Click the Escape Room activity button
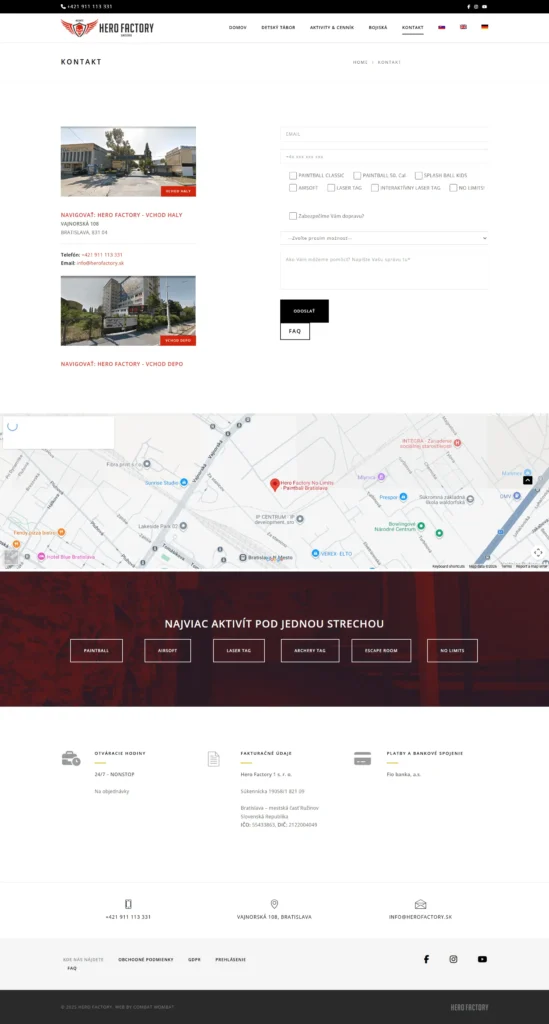 [381, 650]
